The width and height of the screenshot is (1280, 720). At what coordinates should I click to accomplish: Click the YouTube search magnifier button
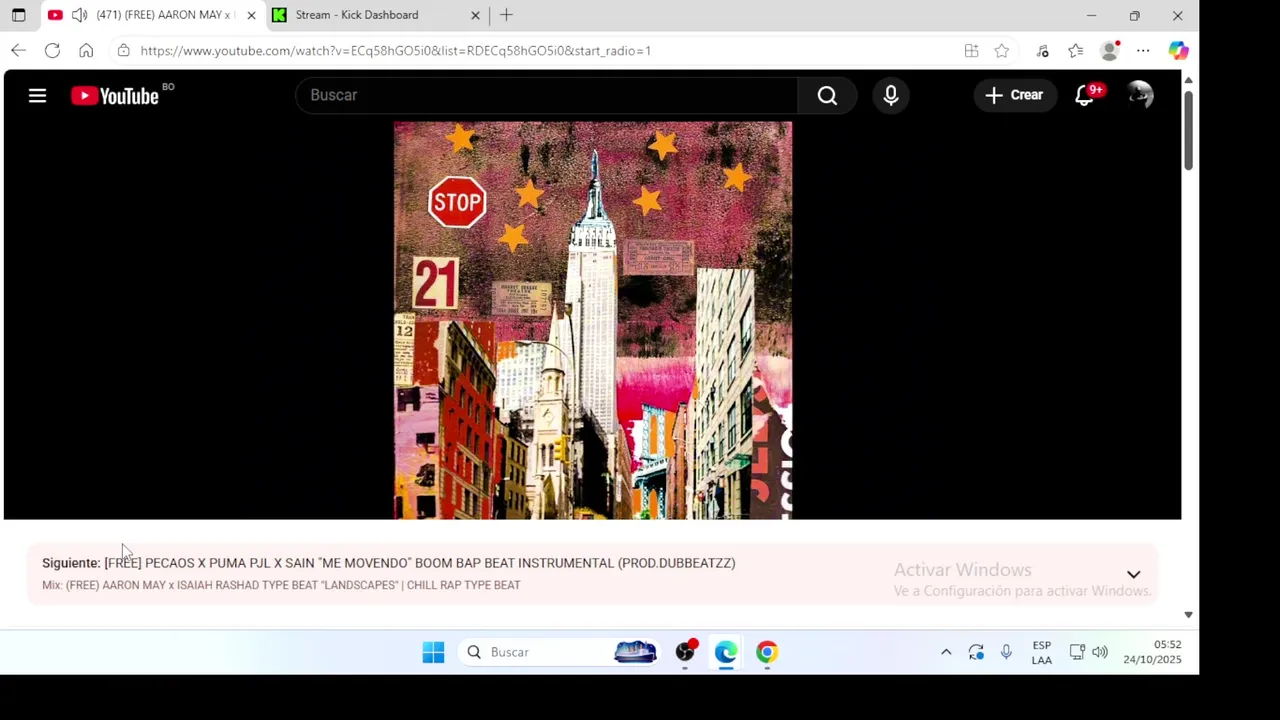tap(827, 95)
